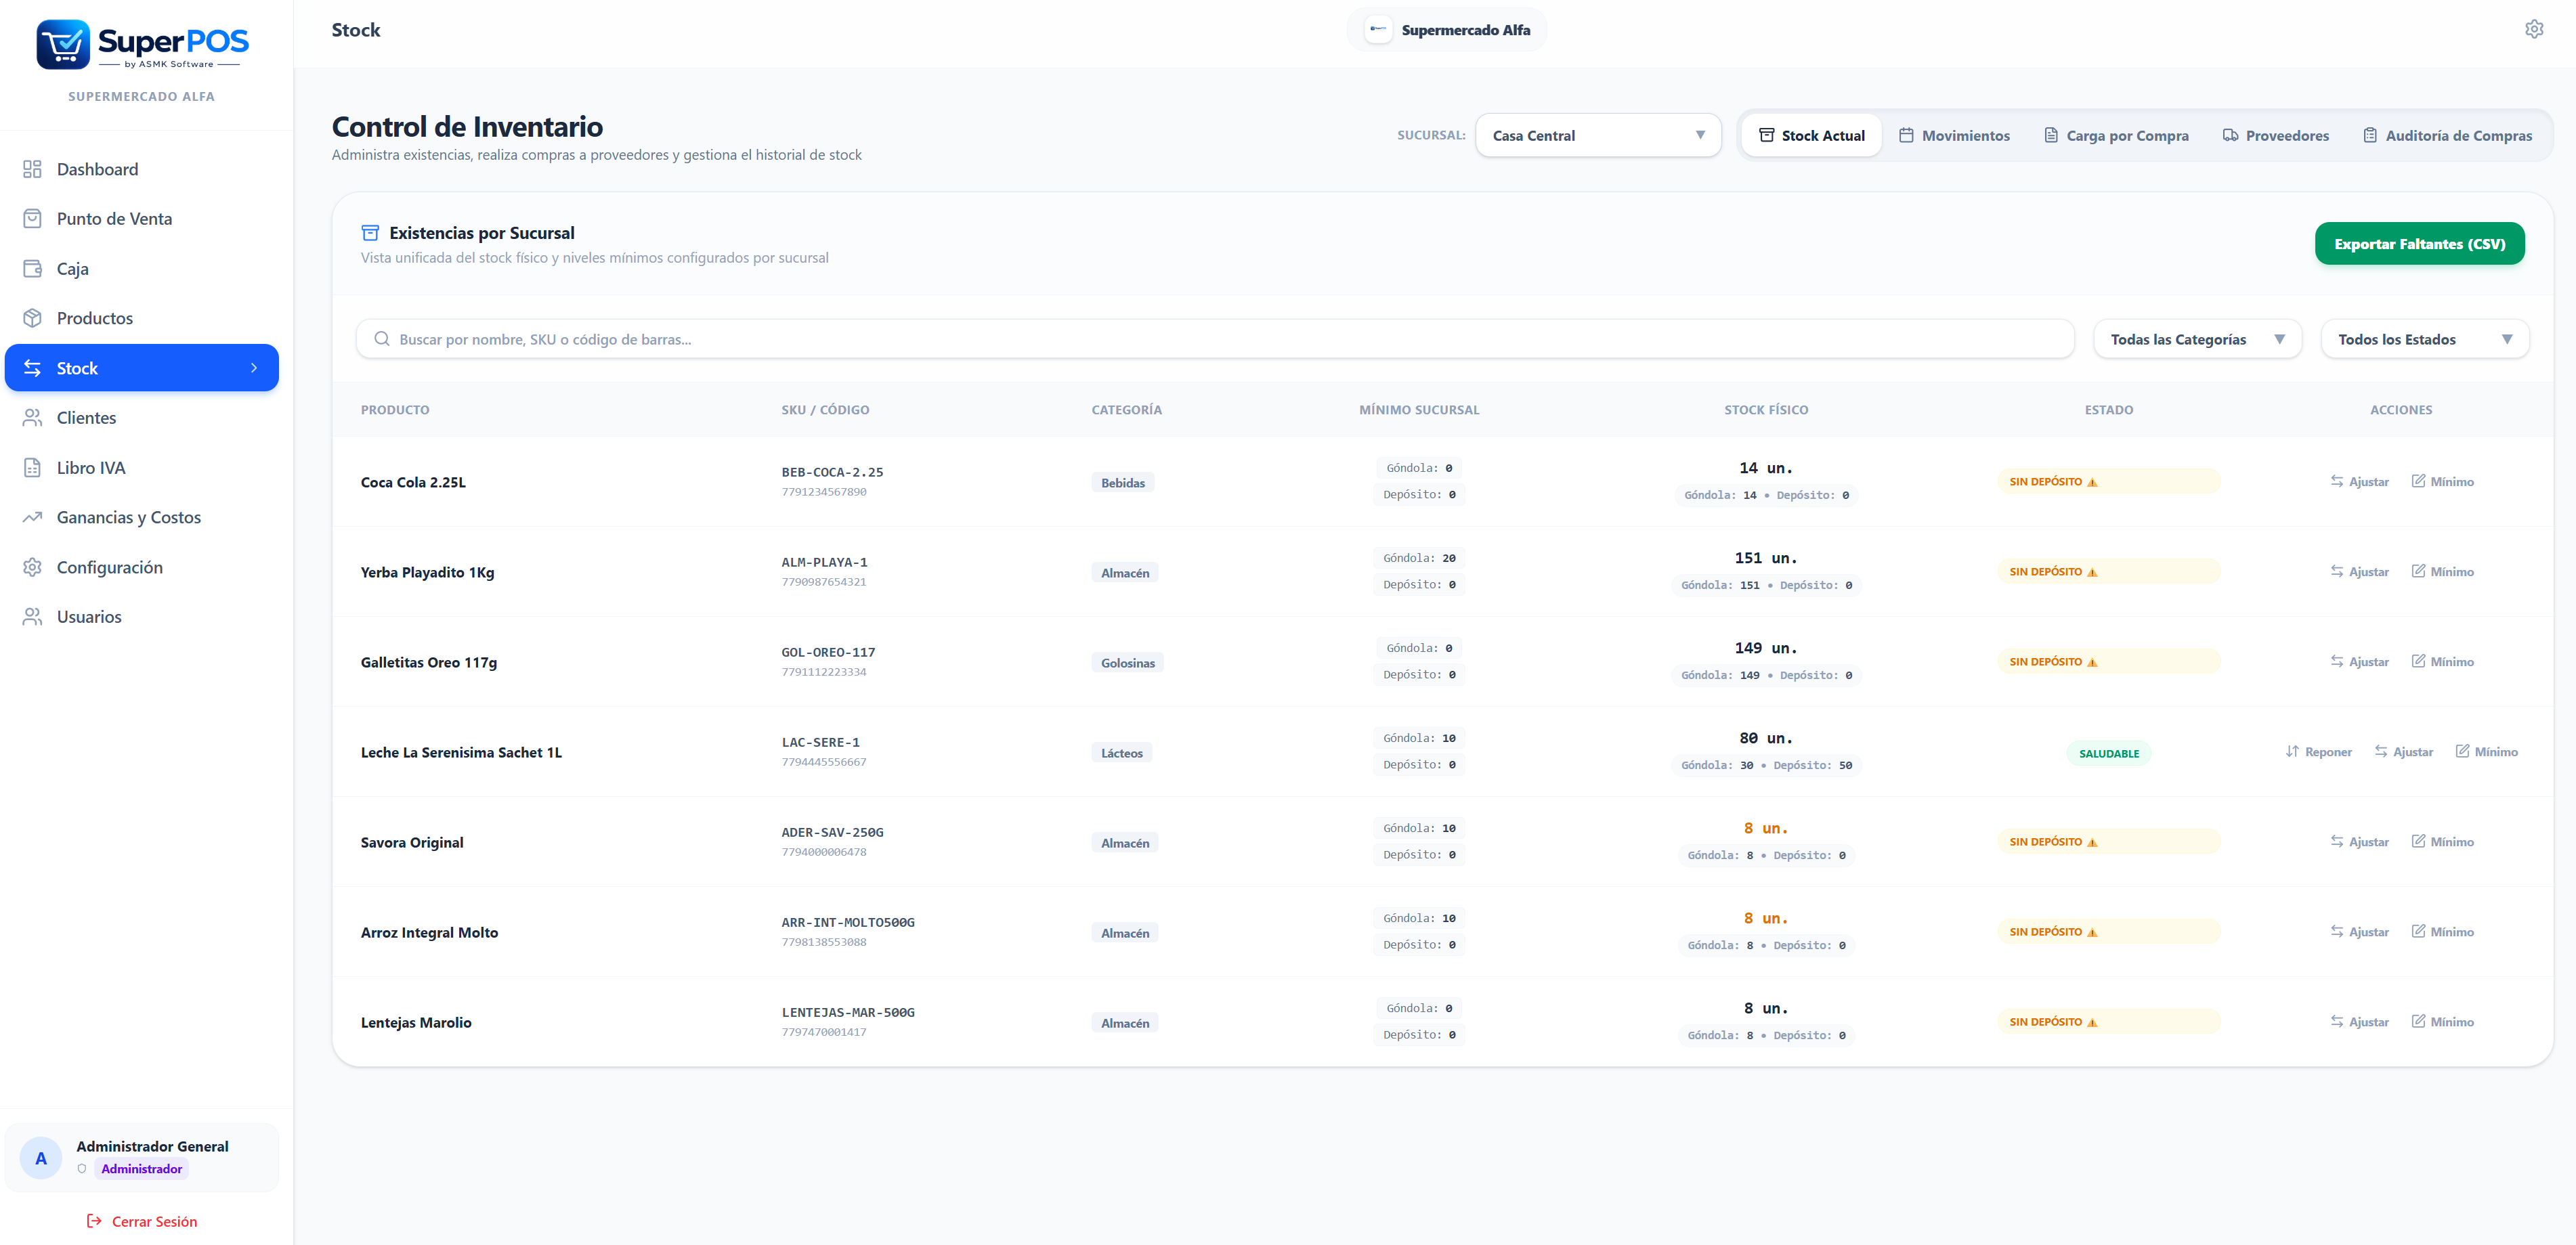Click the Dashboard grid icon in sidebar
The width and height of the screenshot is (2576, 1245).
click(x=32, y=169)
